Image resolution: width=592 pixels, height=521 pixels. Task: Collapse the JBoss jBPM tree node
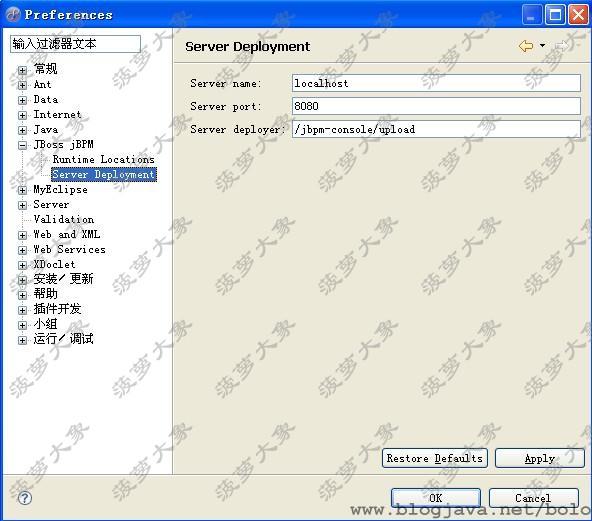tap(22, 145)
